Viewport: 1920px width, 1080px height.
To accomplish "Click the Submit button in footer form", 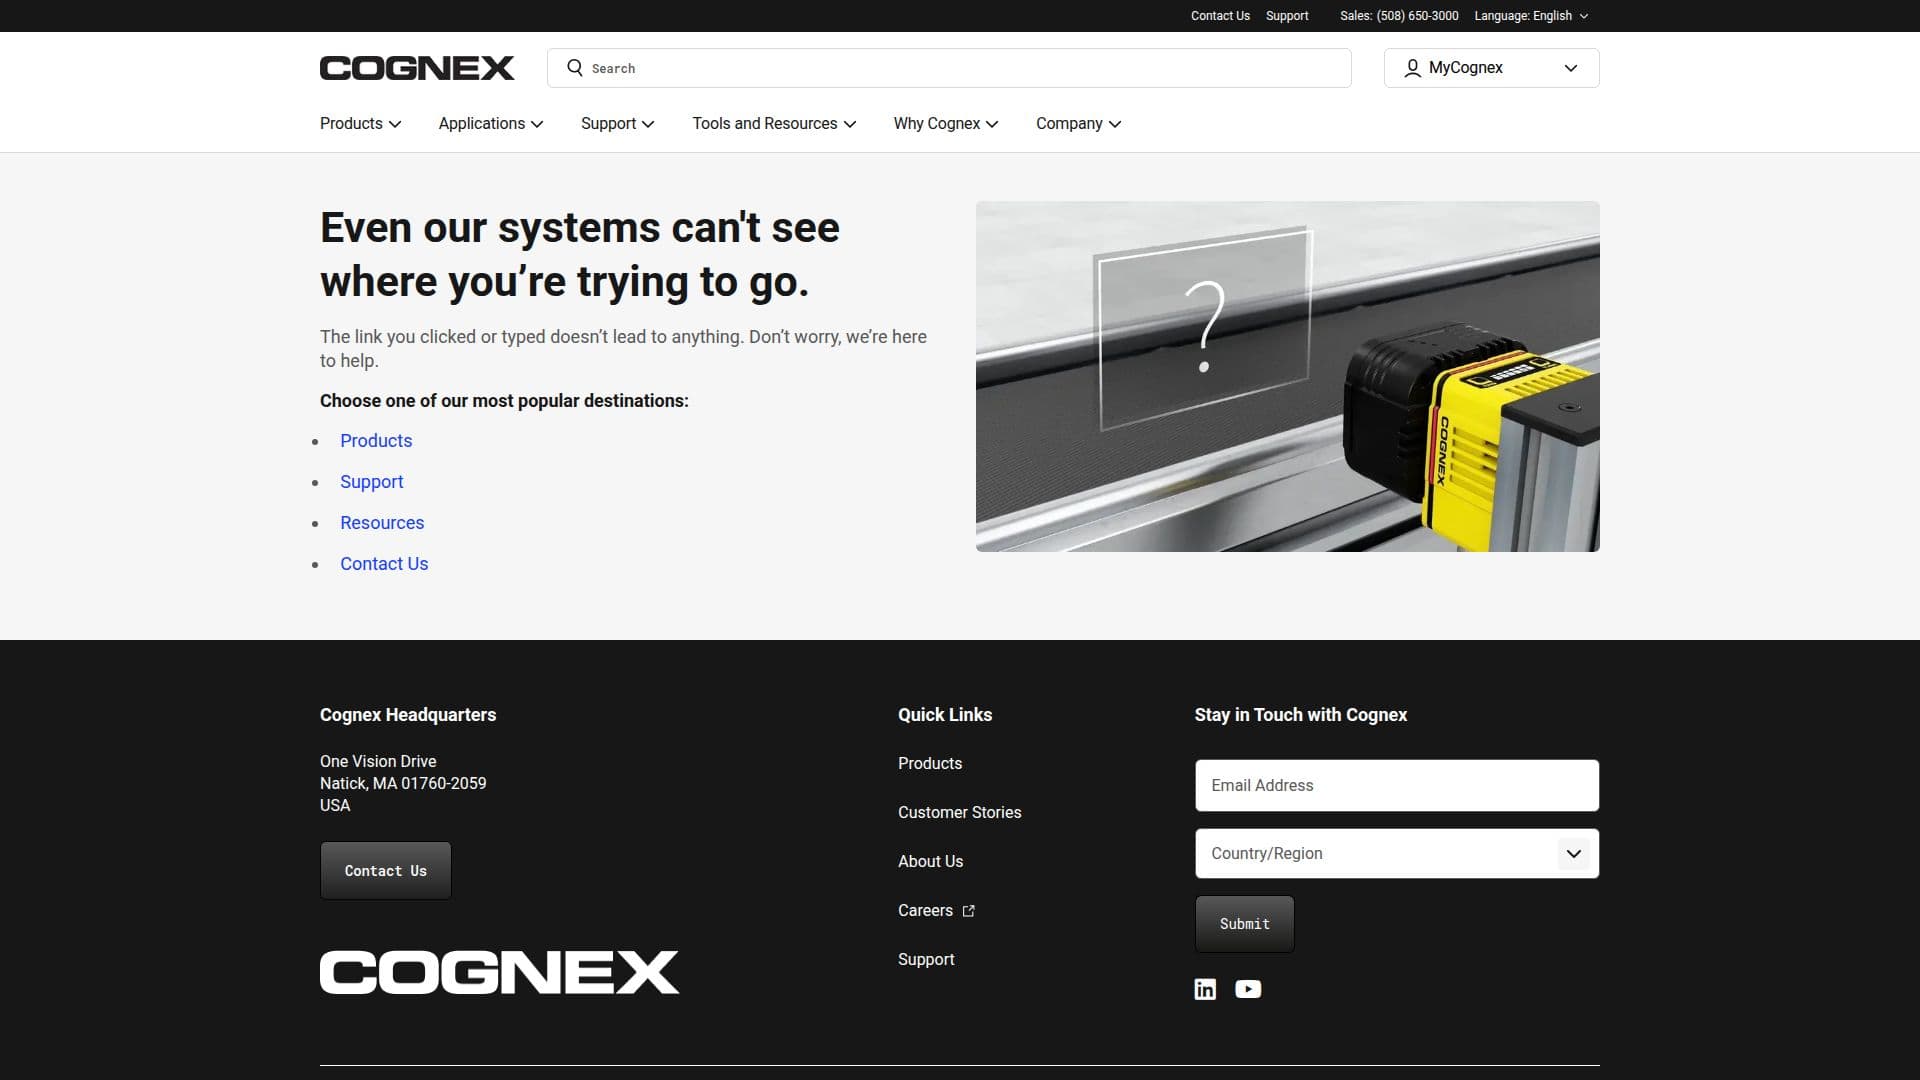I will (x=1244, y=924).
